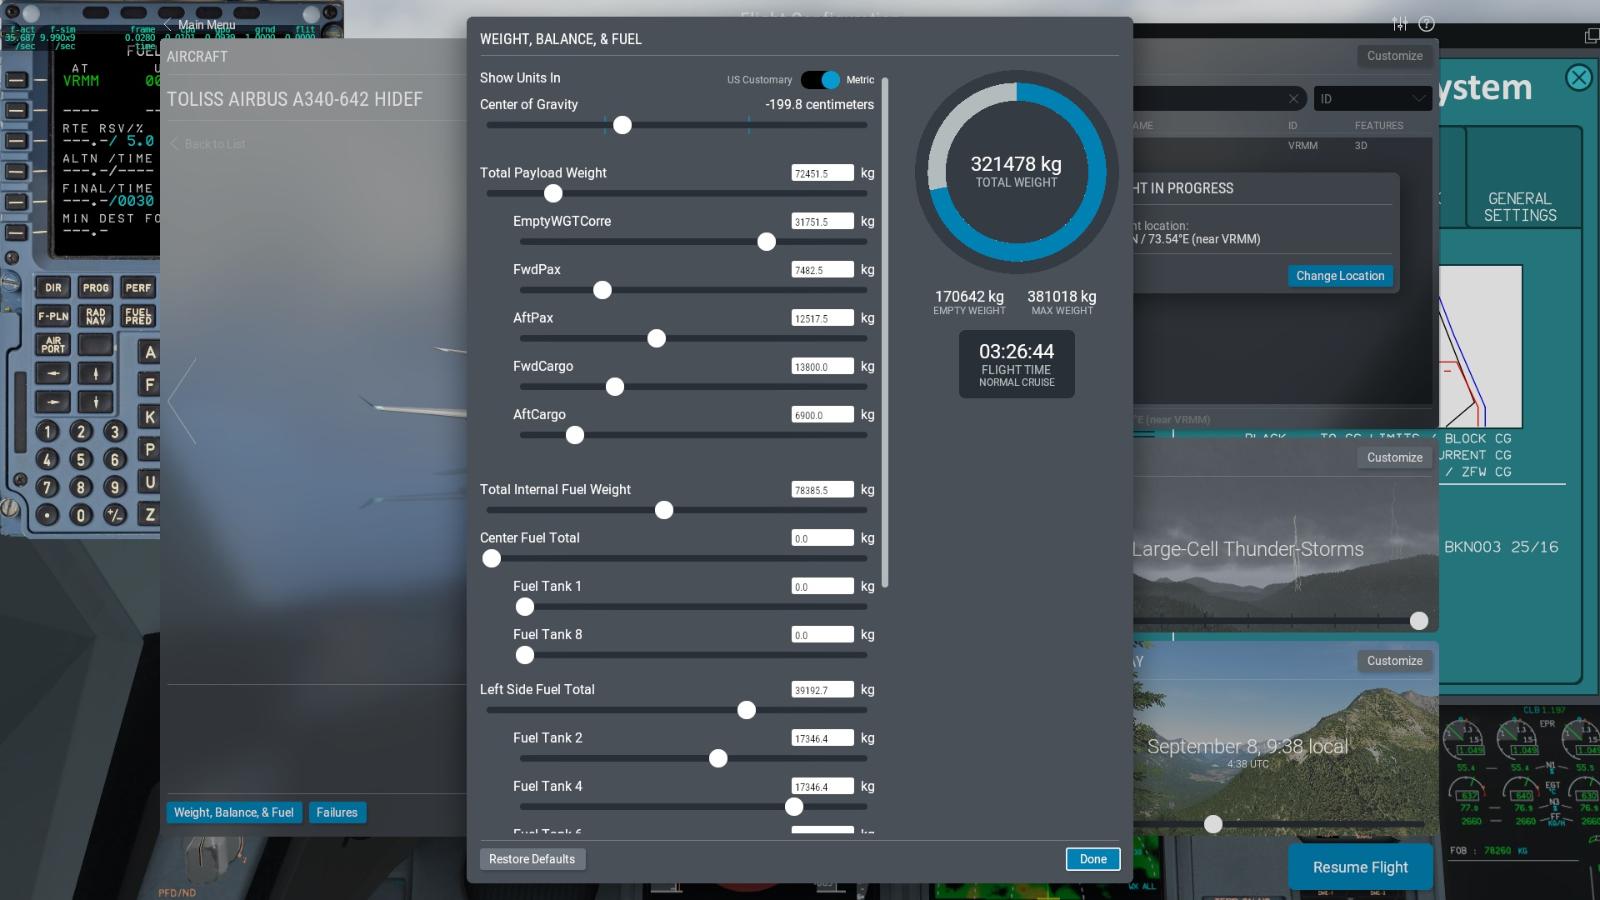Viewport: 1600px width, 900px height.
Task: Click the Center Fuel Total value field
Action: [x=823, y=538]
